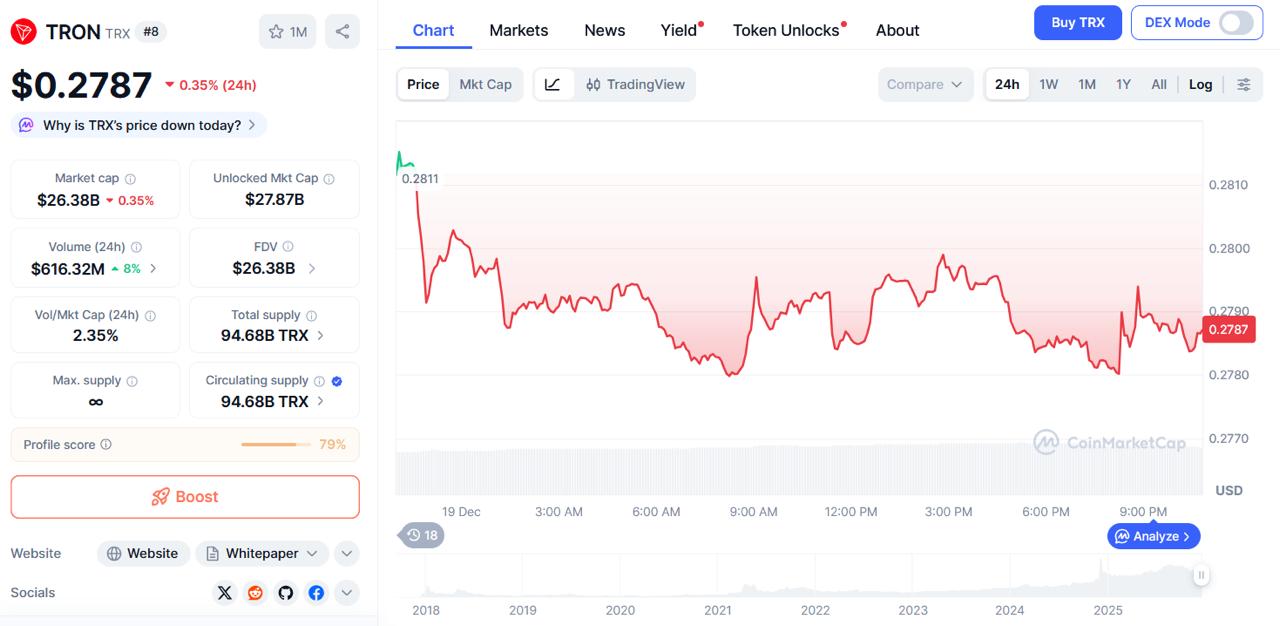Screen dimensions: 1280x626
Task: Share the TRON page
Action: point(343,31)
